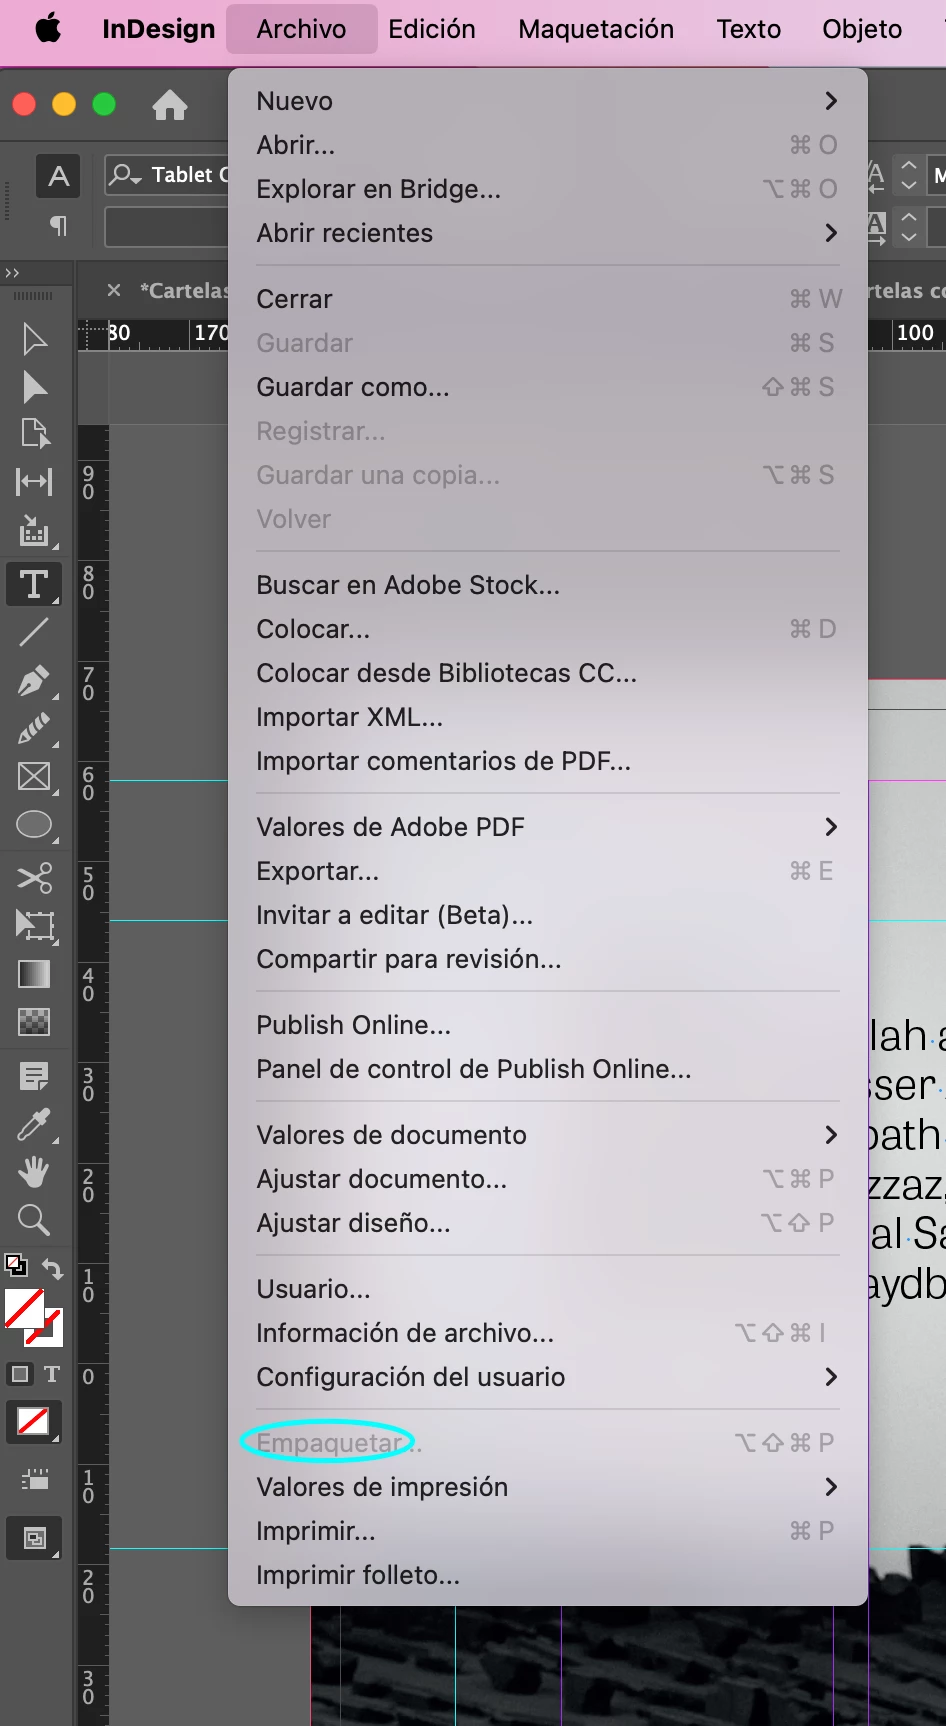The image size is (946, 1726).
Task: Select the Selection tool arrow
Action: tap(34, 339)
